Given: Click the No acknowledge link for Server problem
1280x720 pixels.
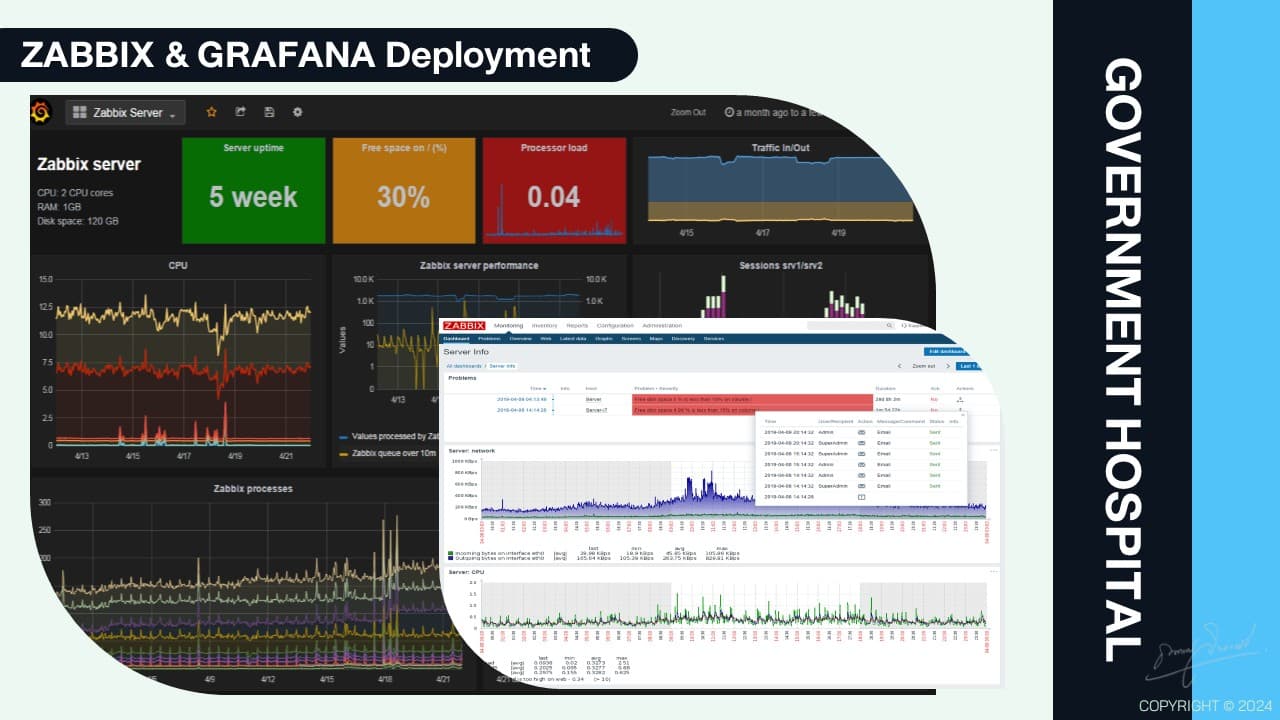Looking at the screenshot, I should tap(934, 399).
